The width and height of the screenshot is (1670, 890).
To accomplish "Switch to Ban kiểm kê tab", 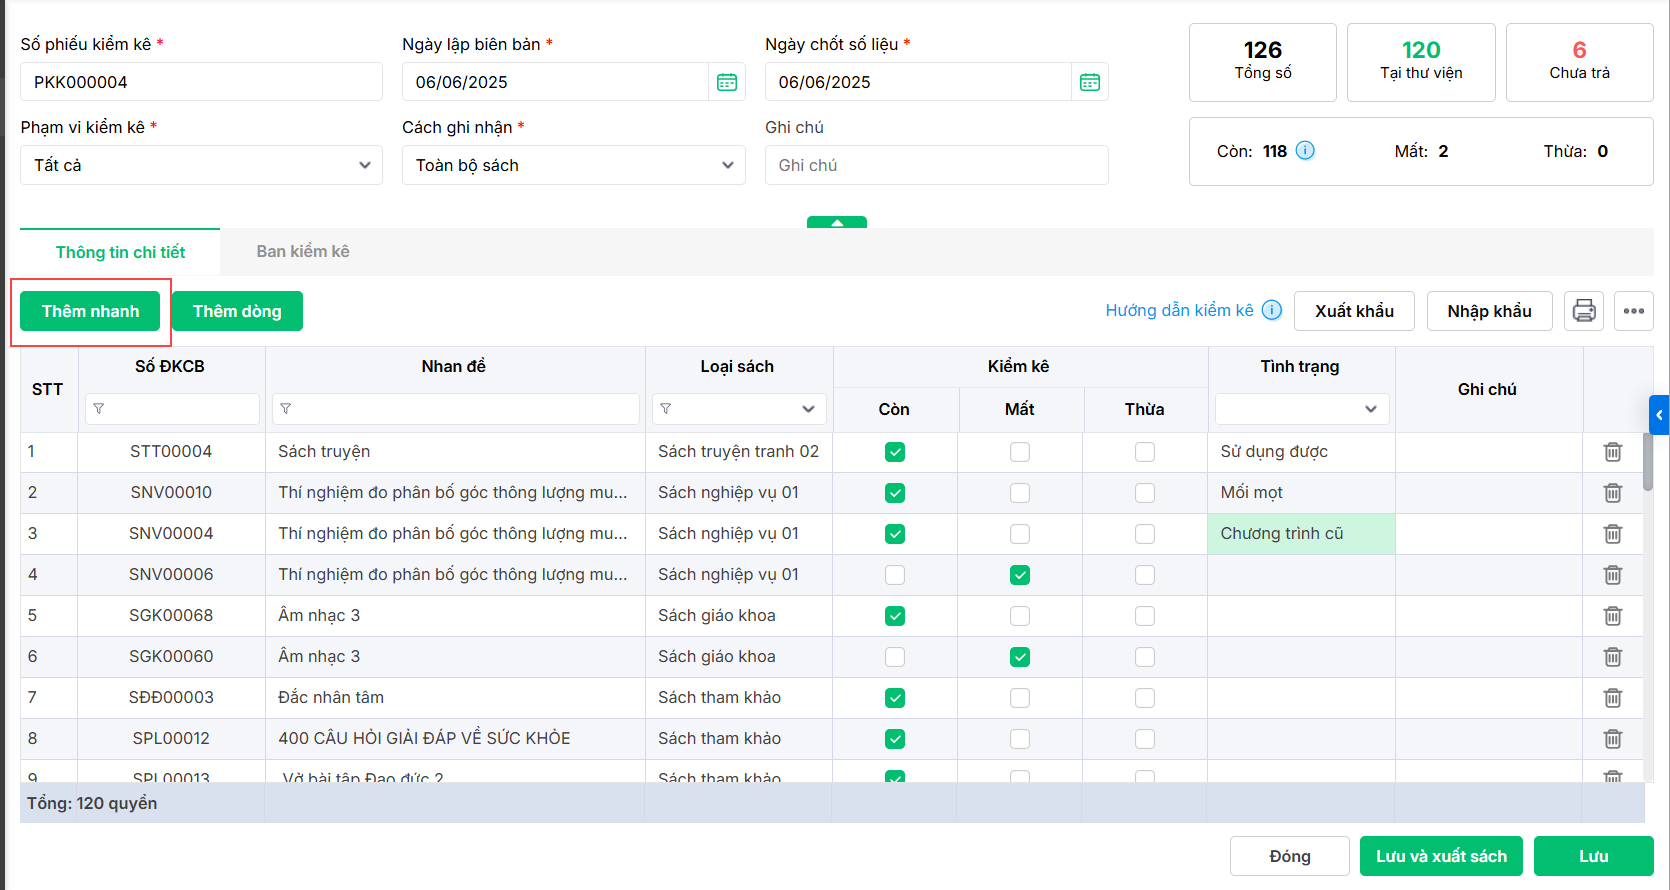I will (x=303, y=252).
